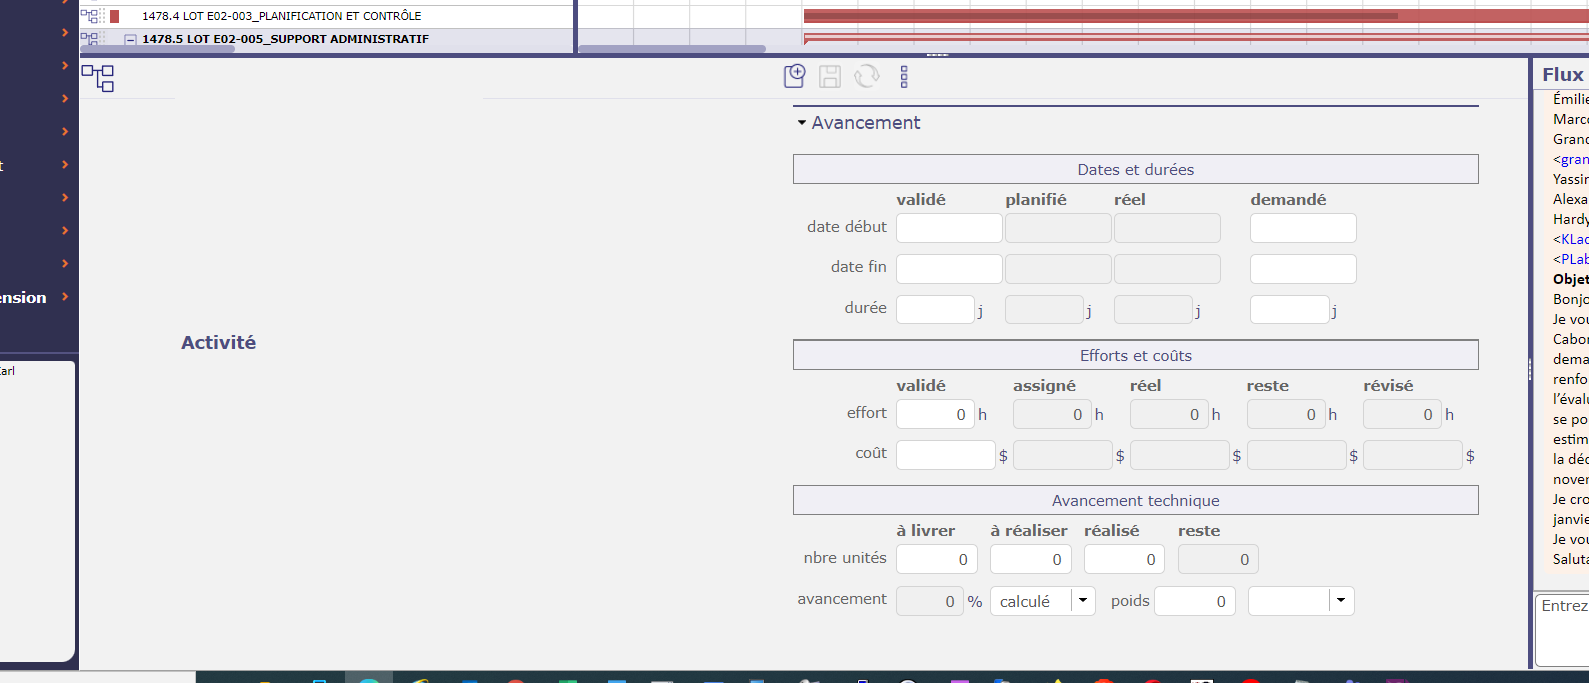This screenshot has width=1589, height=683.
Task: Click the validé durée field
Action: point(935,310)
